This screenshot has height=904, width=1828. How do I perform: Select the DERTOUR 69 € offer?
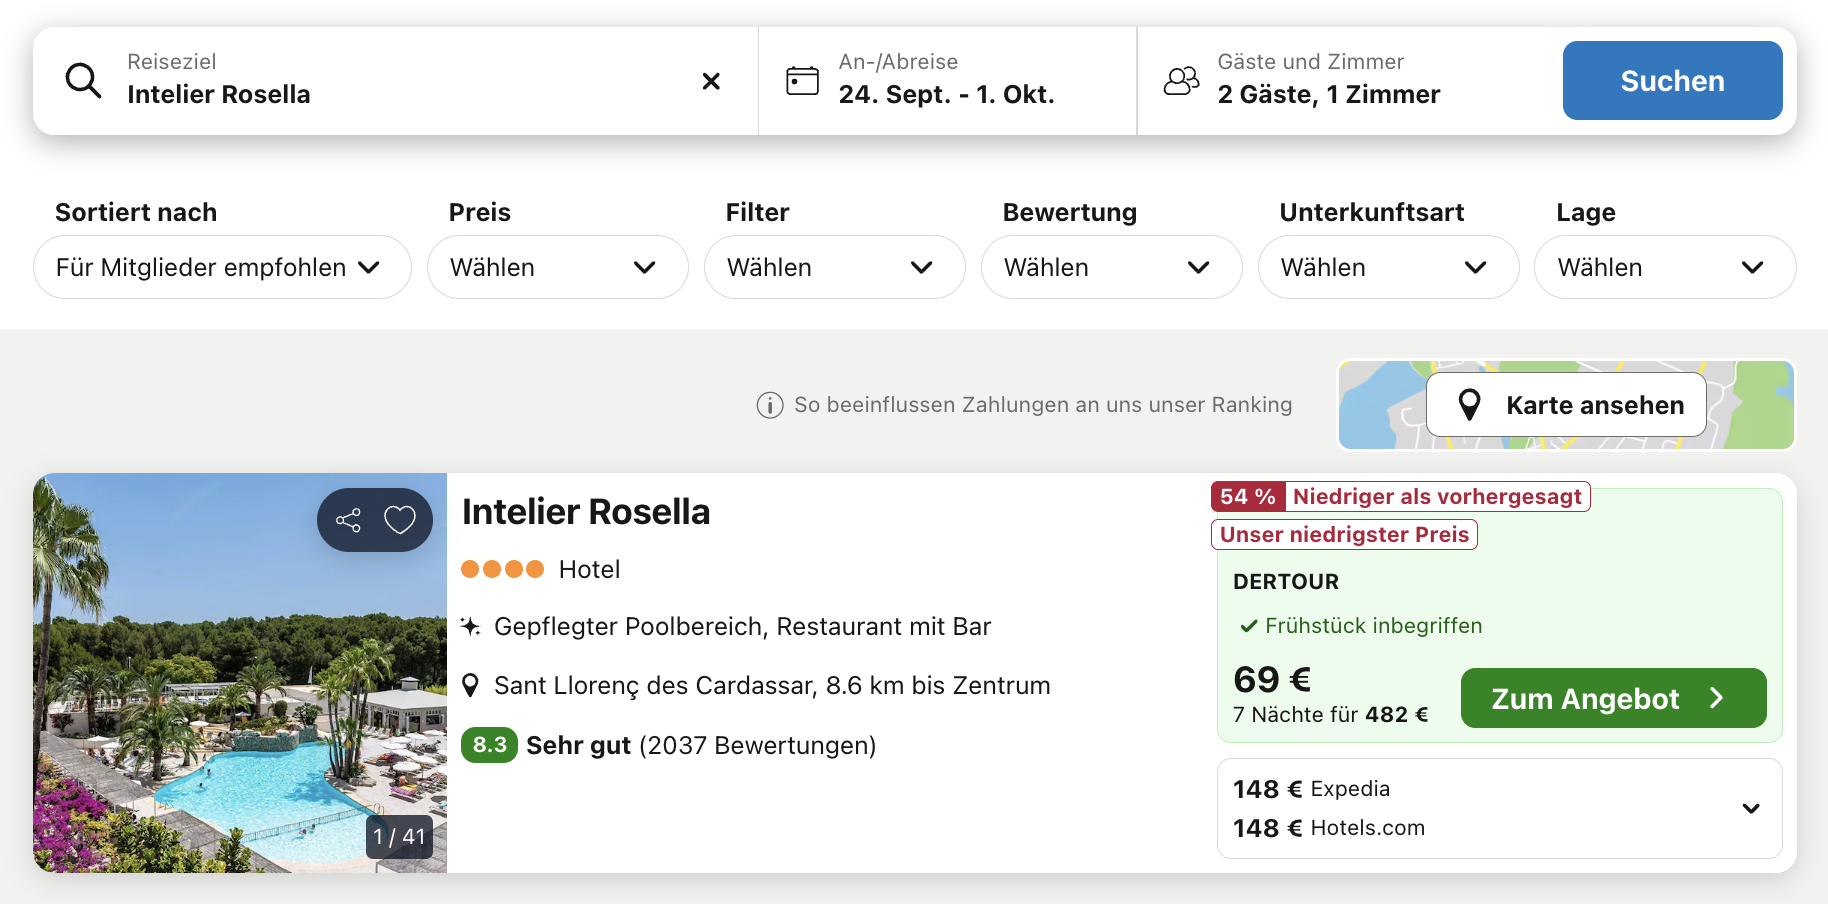tap(1499, 616)
